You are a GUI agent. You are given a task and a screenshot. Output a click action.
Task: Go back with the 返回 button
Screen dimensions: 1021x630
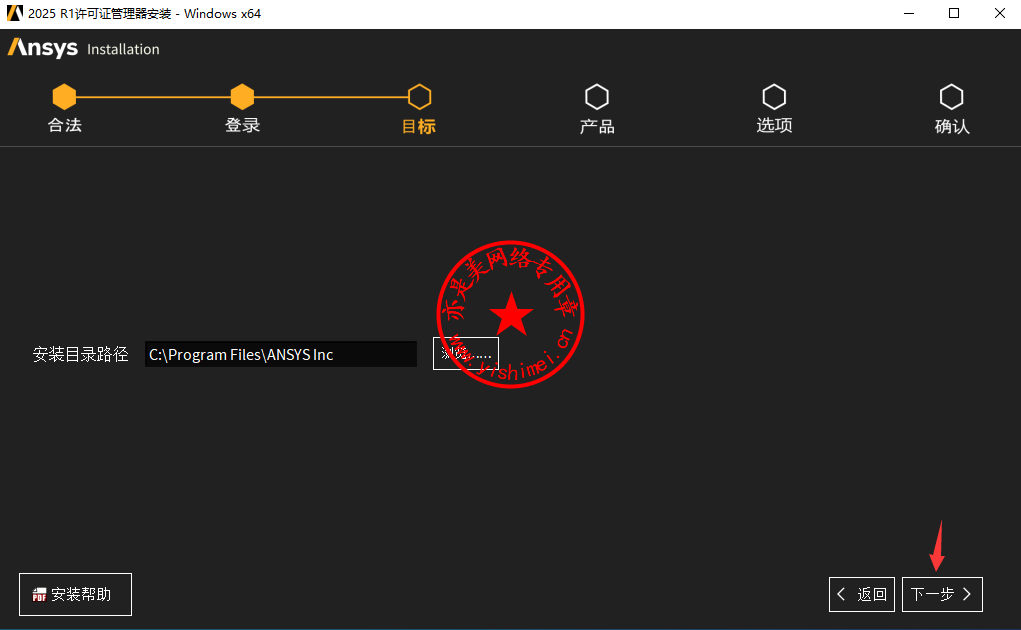(x=861, y=594)
